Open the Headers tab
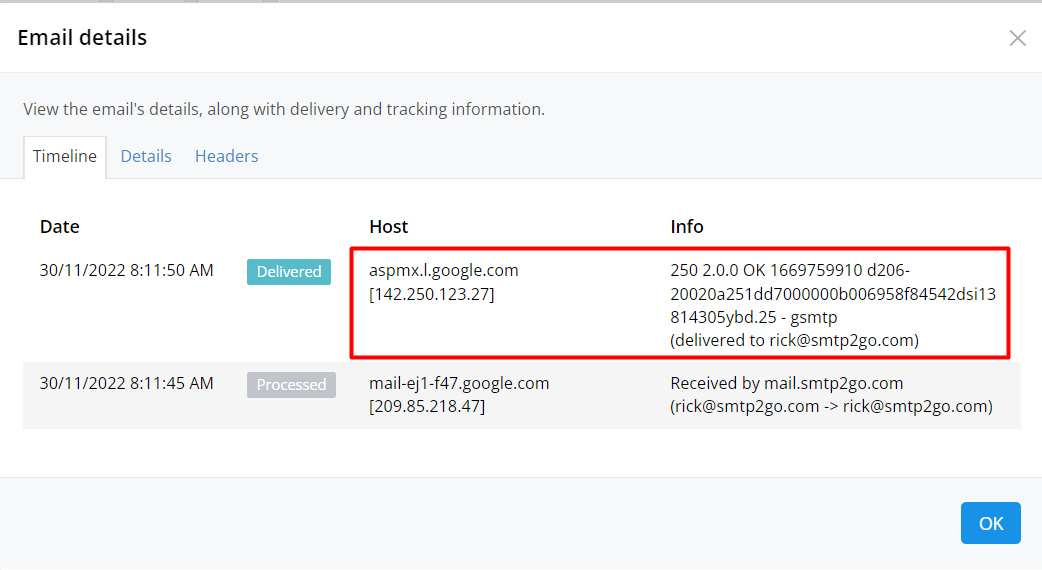1042x570 pixels. click(x=226, y=157)
